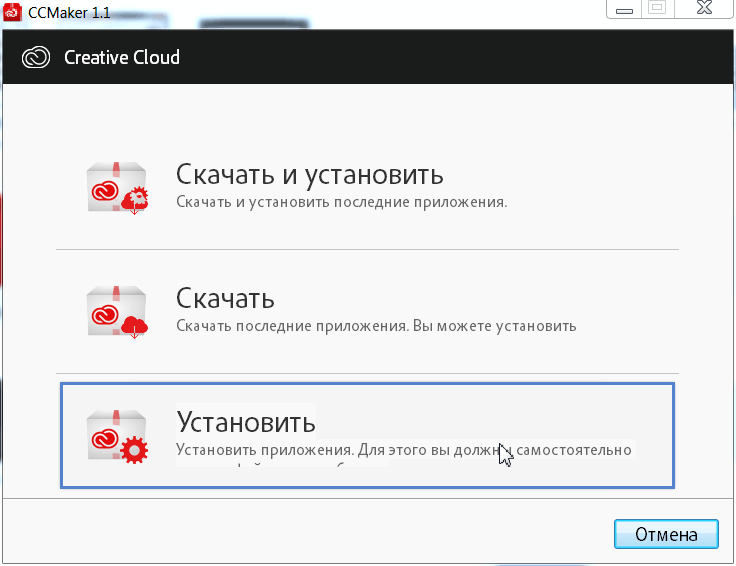
Task: Click 'Скачать последние приложения. Вы можете установить' text
Action: click(x=376, y=326)
